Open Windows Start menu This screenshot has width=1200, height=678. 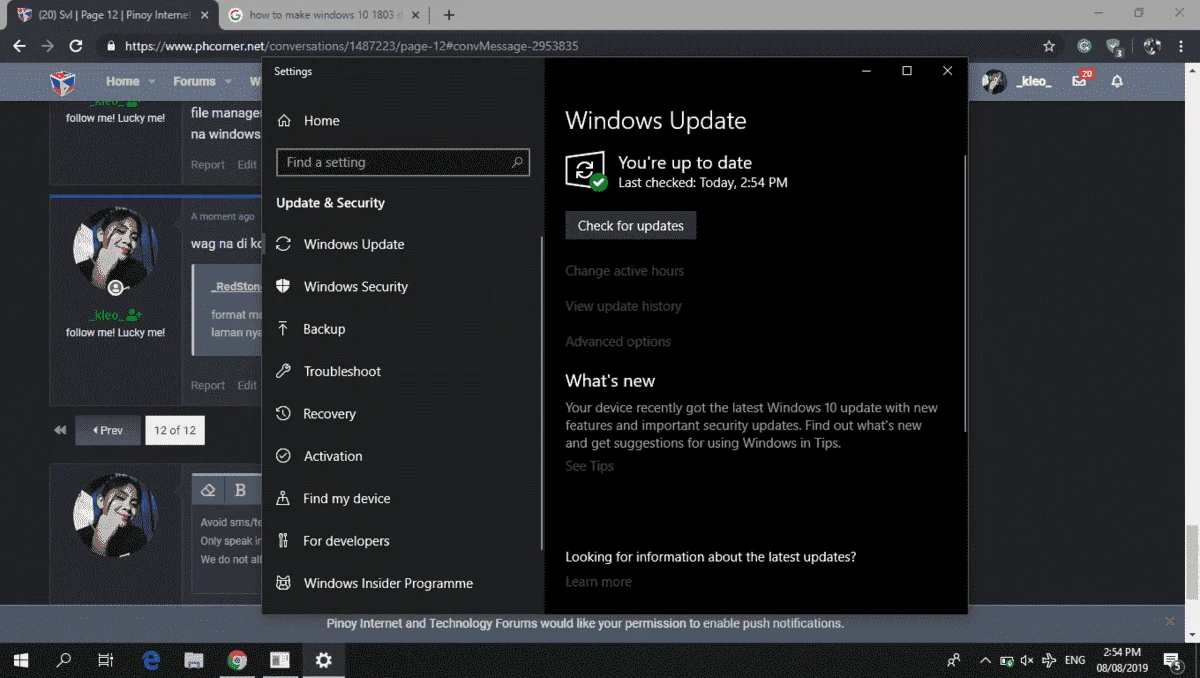(20, 660)
